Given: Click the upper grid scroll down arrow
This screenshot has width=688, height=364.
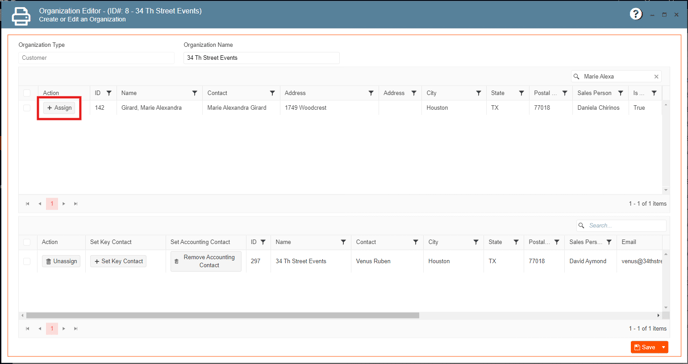Looking at the screenshot, I should click(666, 190).
